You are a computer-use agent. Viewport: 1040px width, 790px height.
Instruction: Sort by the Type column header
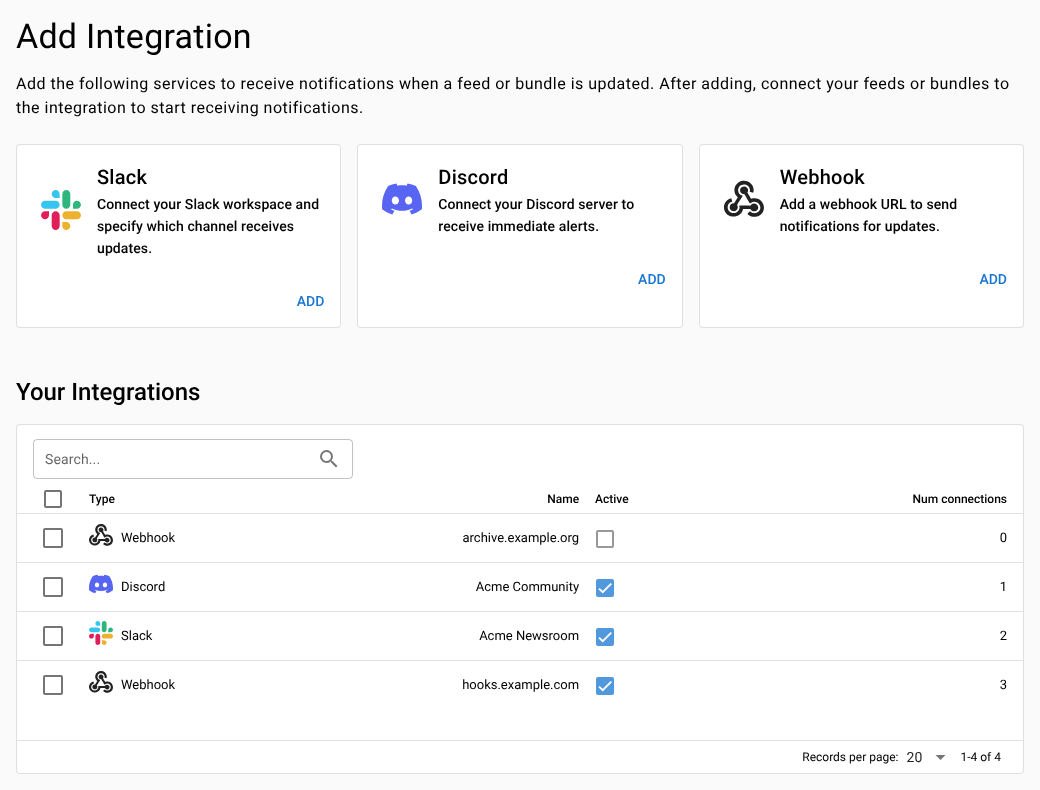coord(102,499)
